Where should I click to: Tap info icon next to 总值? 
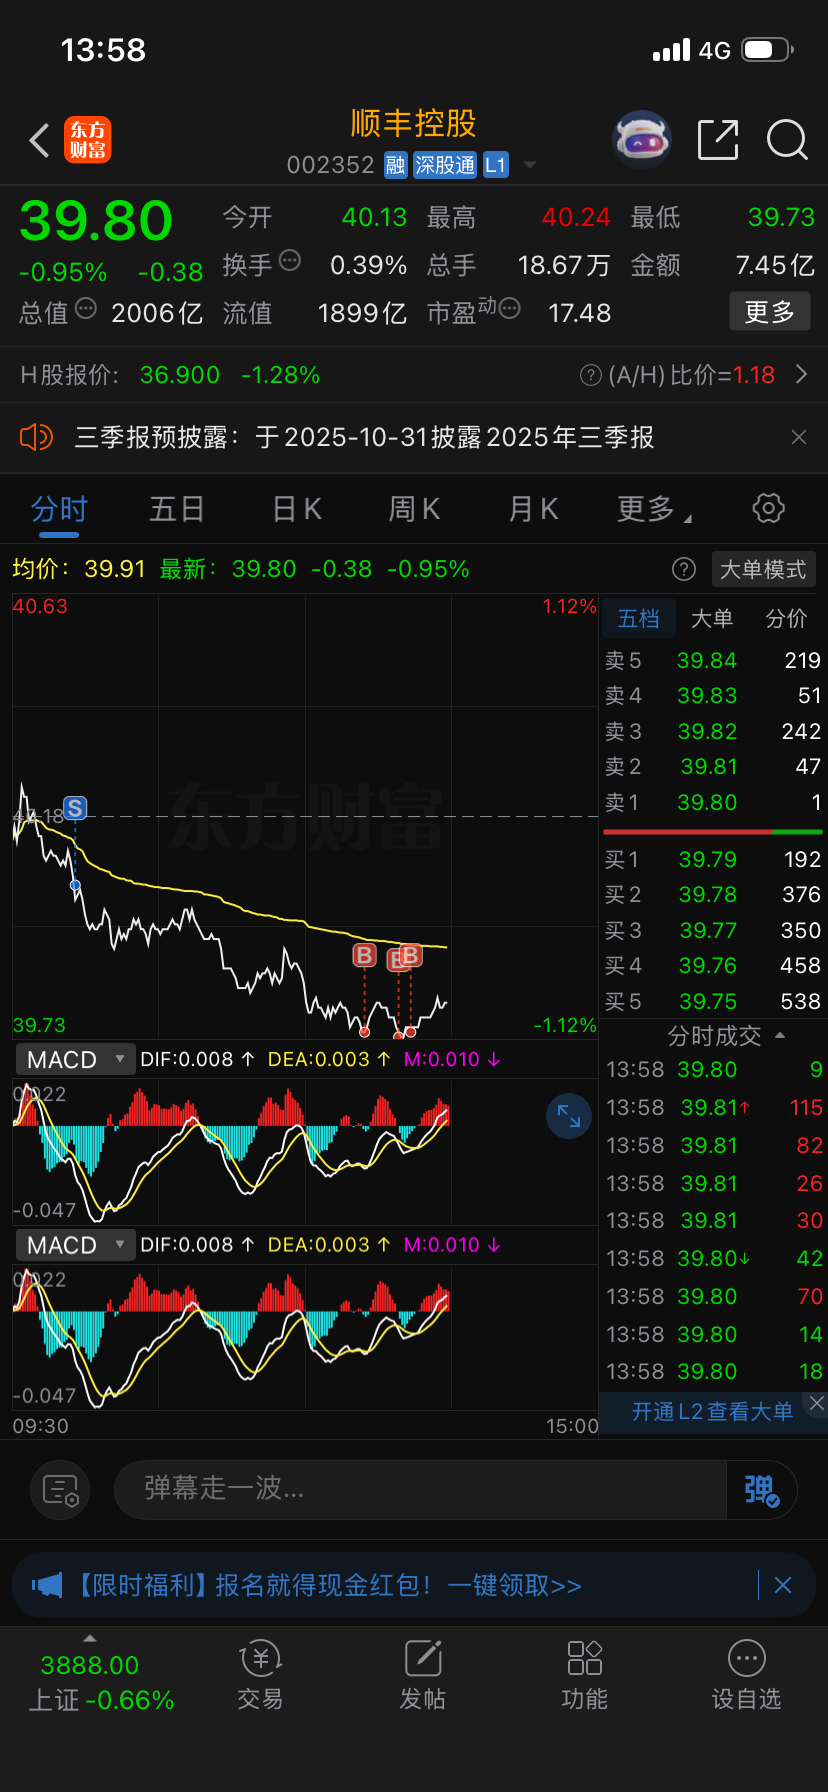coord(86,309)
